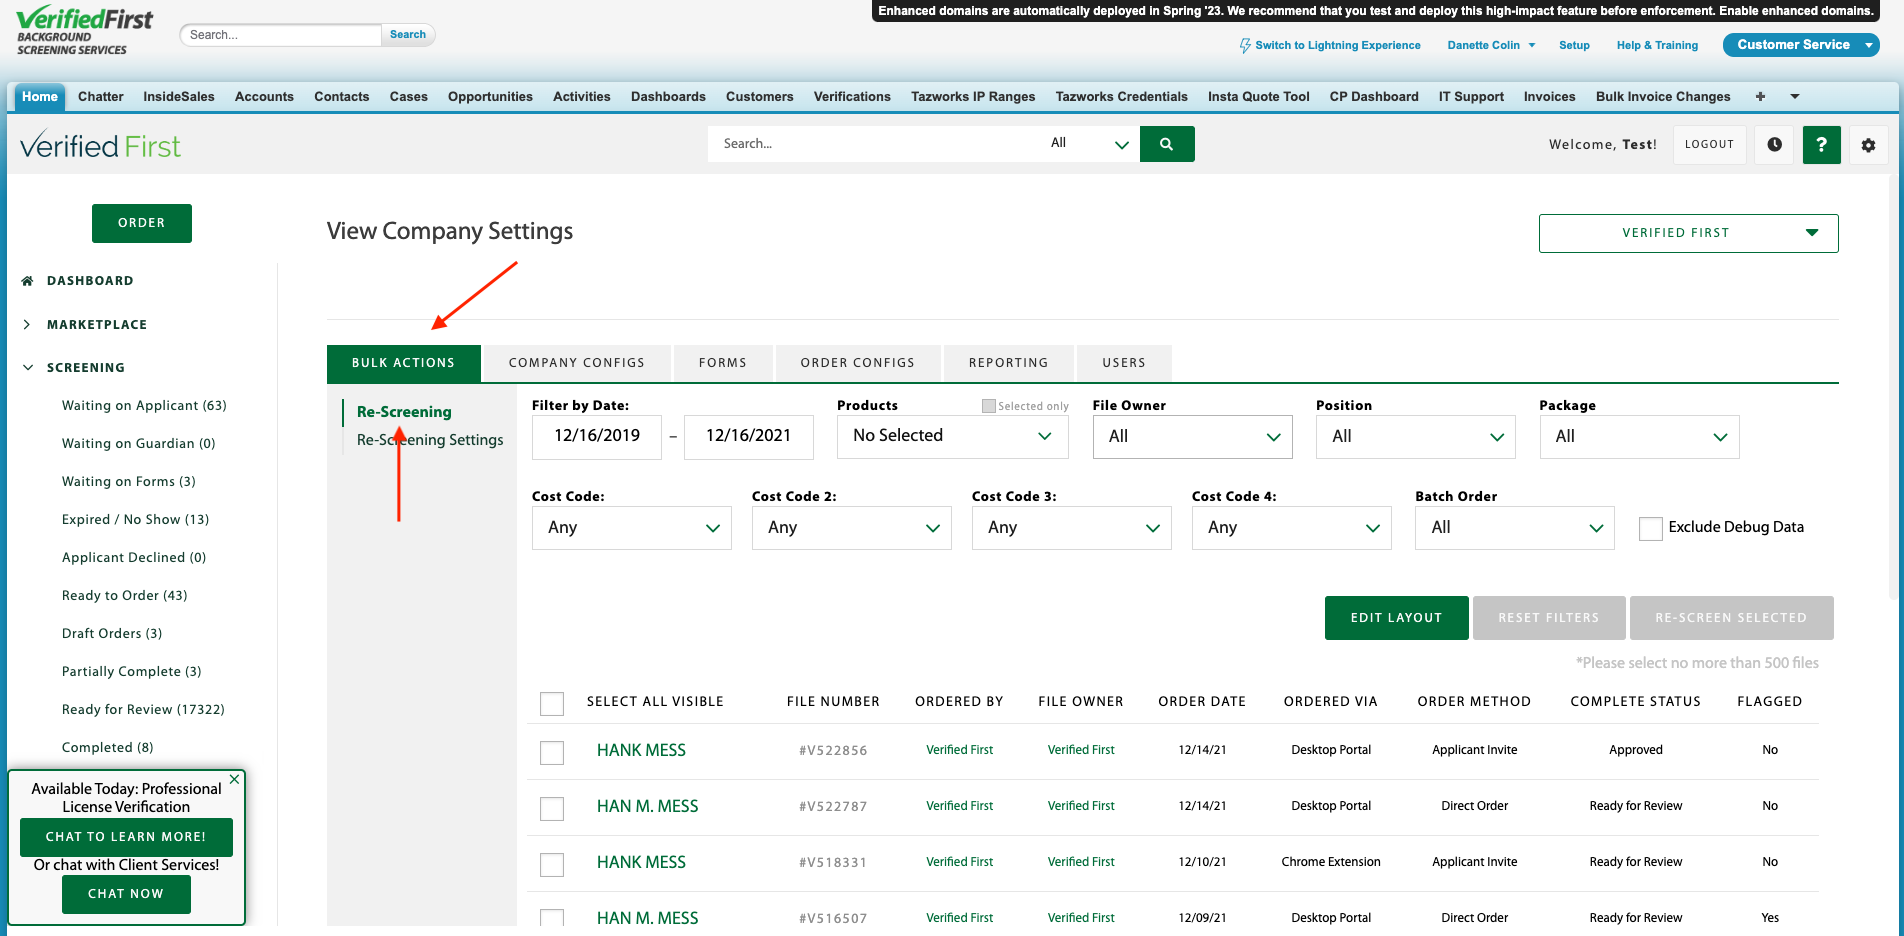Open Ready for Review (17322) list
Viewport: 1904px width, 936px height.
click(143, 710)
